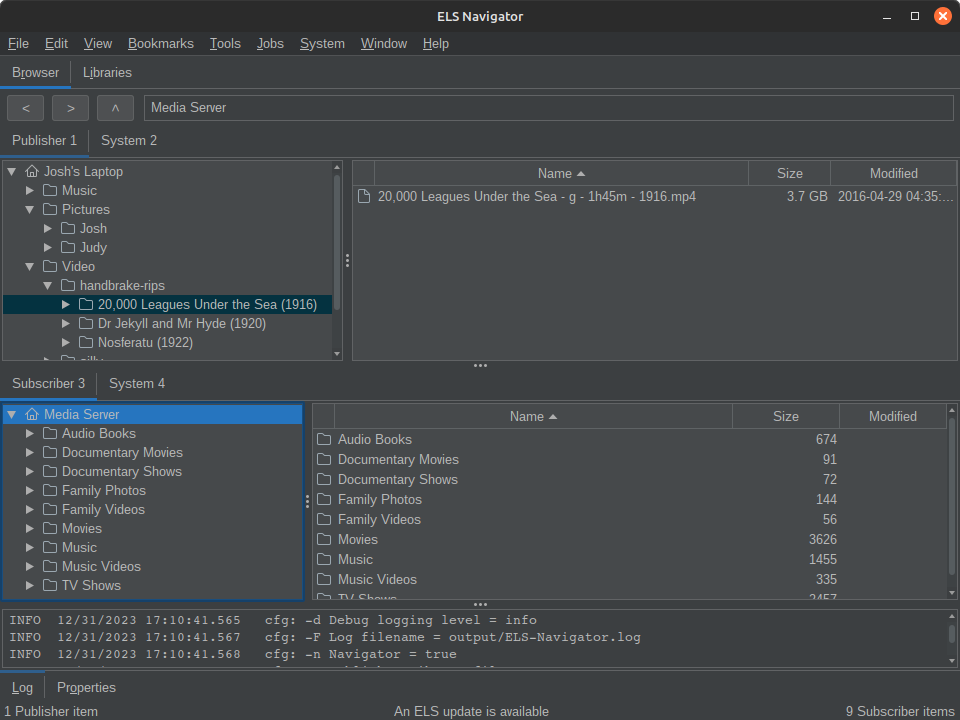The width and height of the screenshot is (960, 720).
Task: Click the Family Photos folder icon in subscriber tree
Action: coord(50,491)
